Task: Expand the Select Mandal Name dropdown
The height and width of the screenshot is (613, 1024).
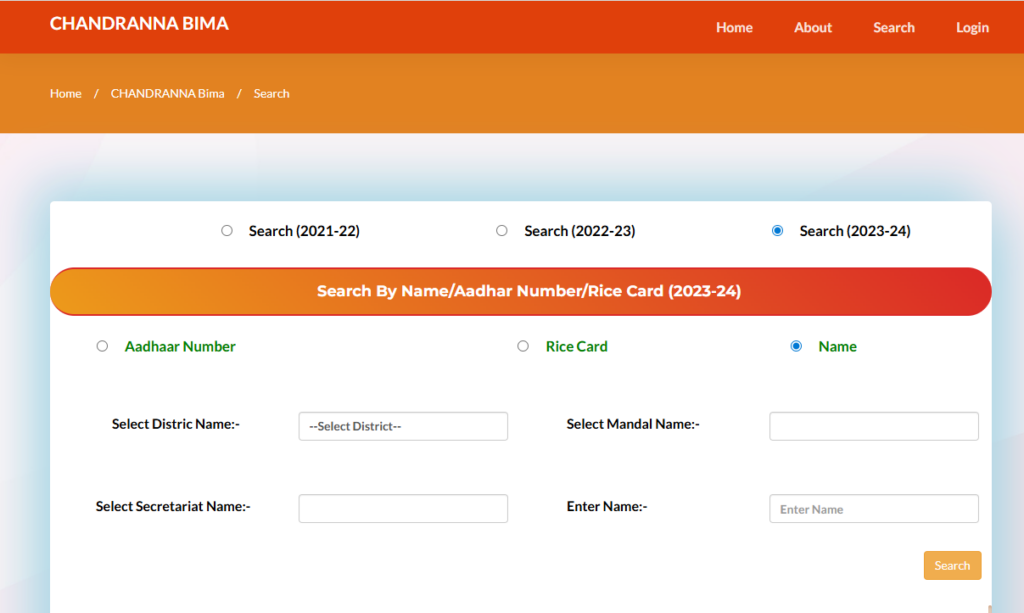Action: [x=873, y=426]
